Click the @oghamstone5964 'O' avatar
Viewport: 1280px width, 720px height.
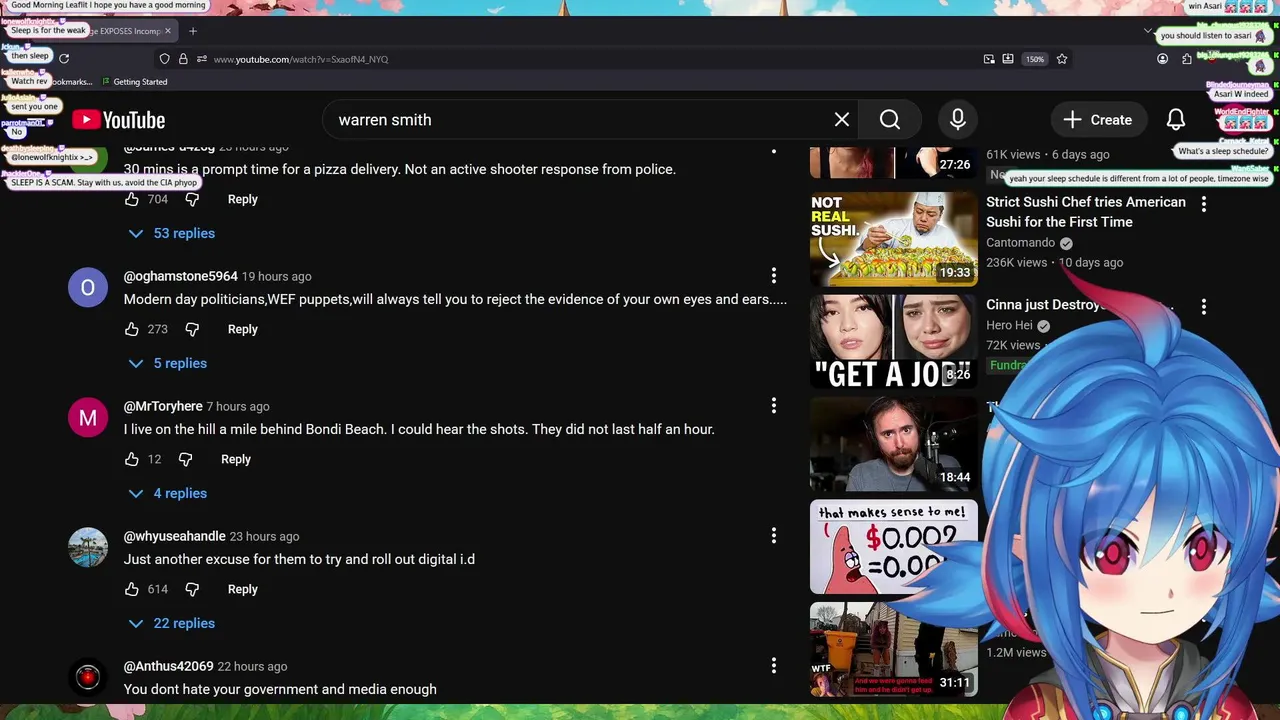[88, 288]
